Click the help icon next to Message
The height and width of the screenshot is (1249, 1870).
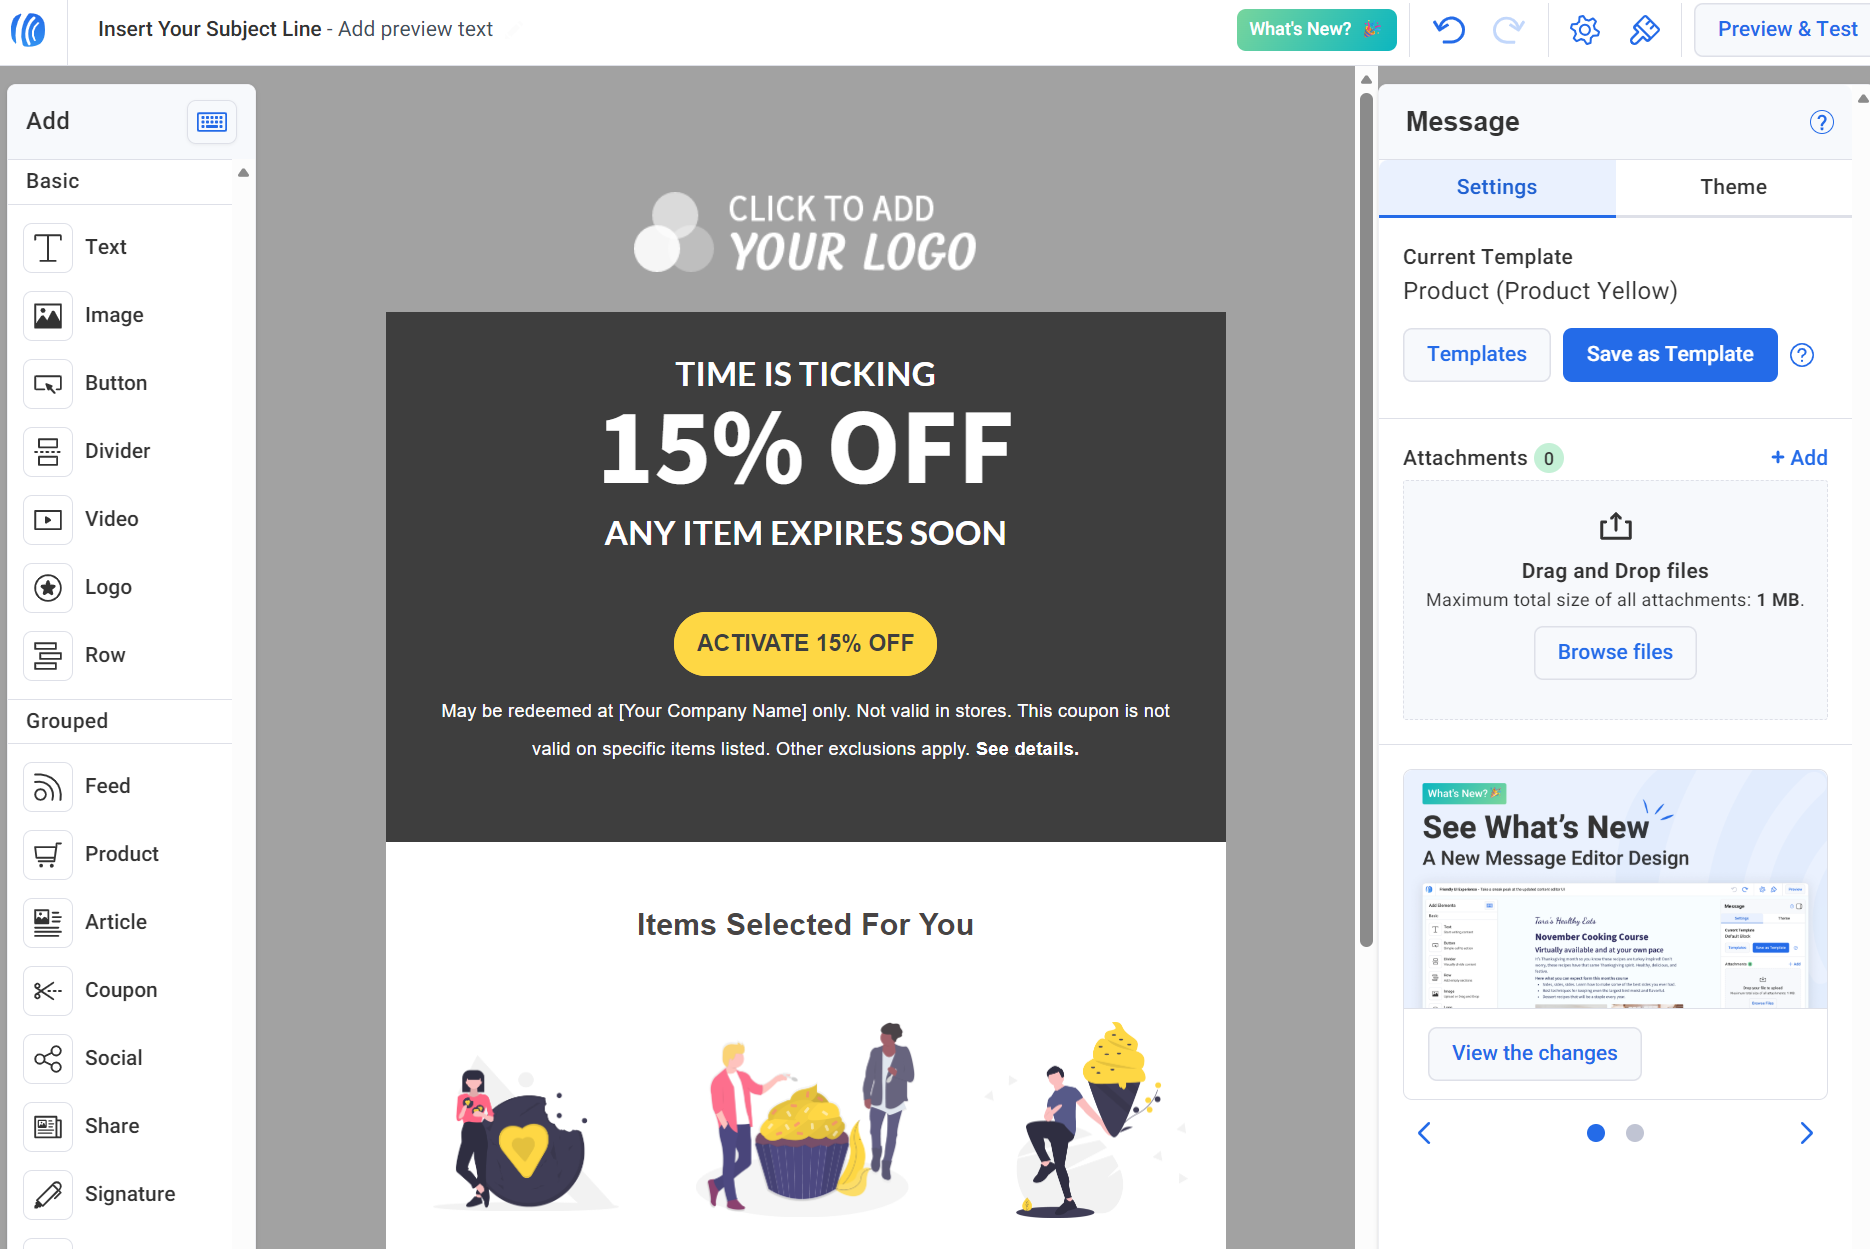click(x=1822, y=122)
